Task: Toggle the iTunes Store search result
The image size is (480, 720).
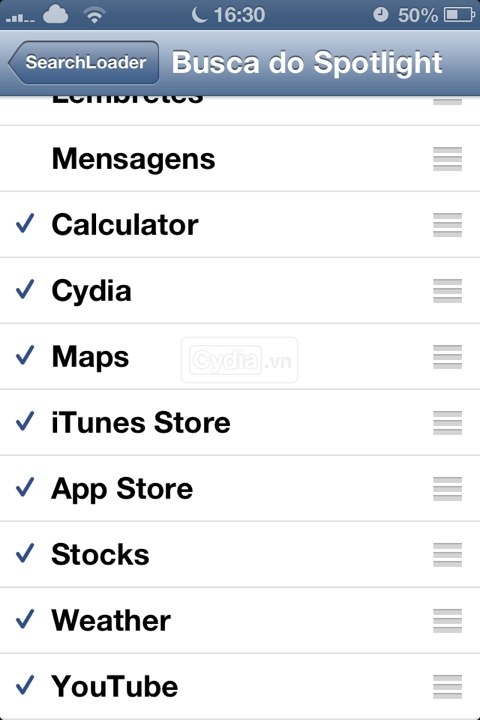Action: point(240,422)
